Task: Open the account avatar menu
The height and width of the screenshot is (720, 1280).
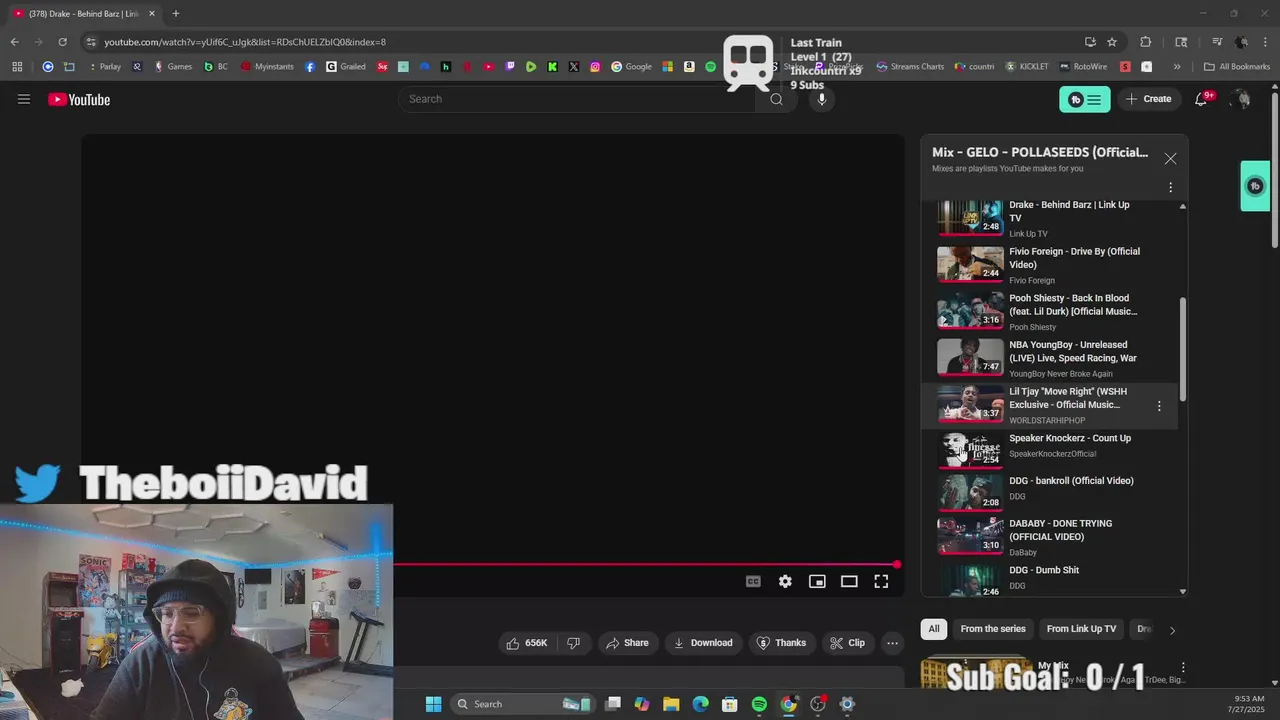Action: [x=1241, y=99]
